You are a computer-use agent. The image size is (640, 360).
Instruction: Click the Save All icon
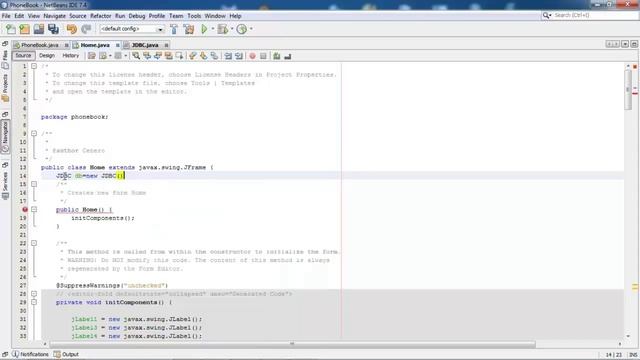coord(53,29)
